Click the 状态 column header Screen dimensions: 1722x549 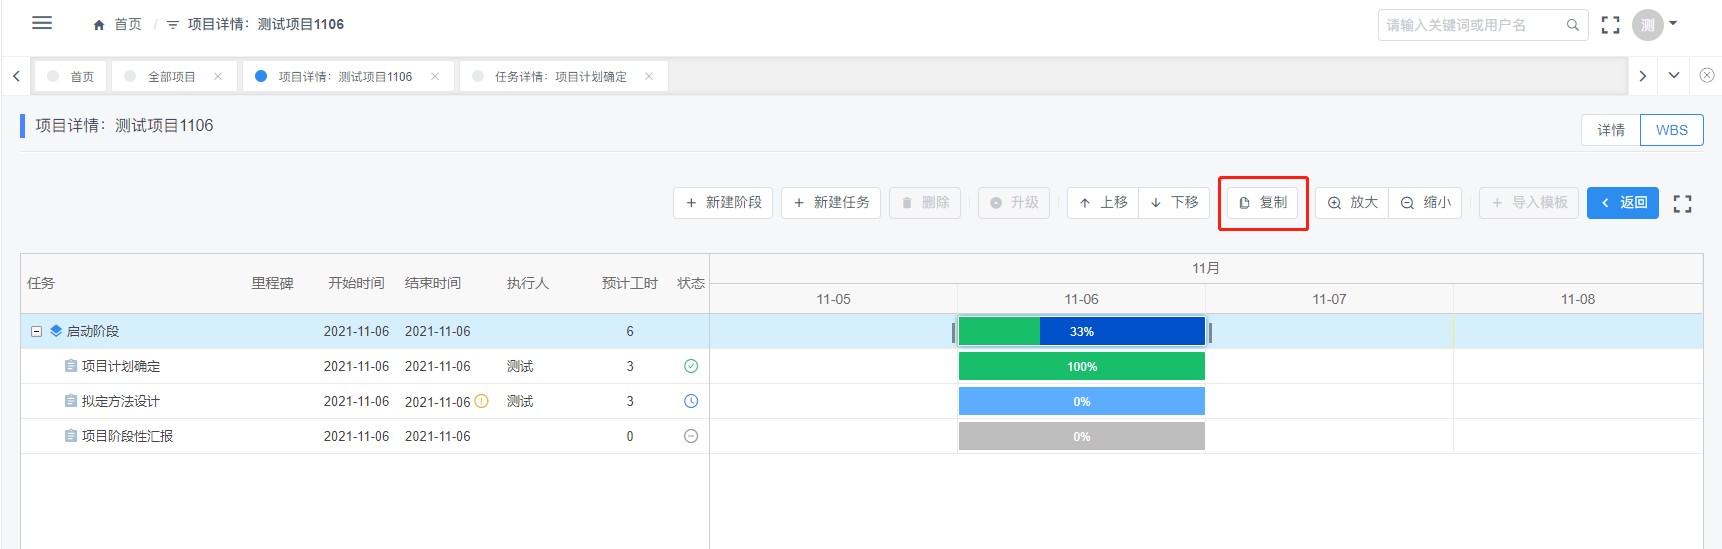(x=691, y=283)
